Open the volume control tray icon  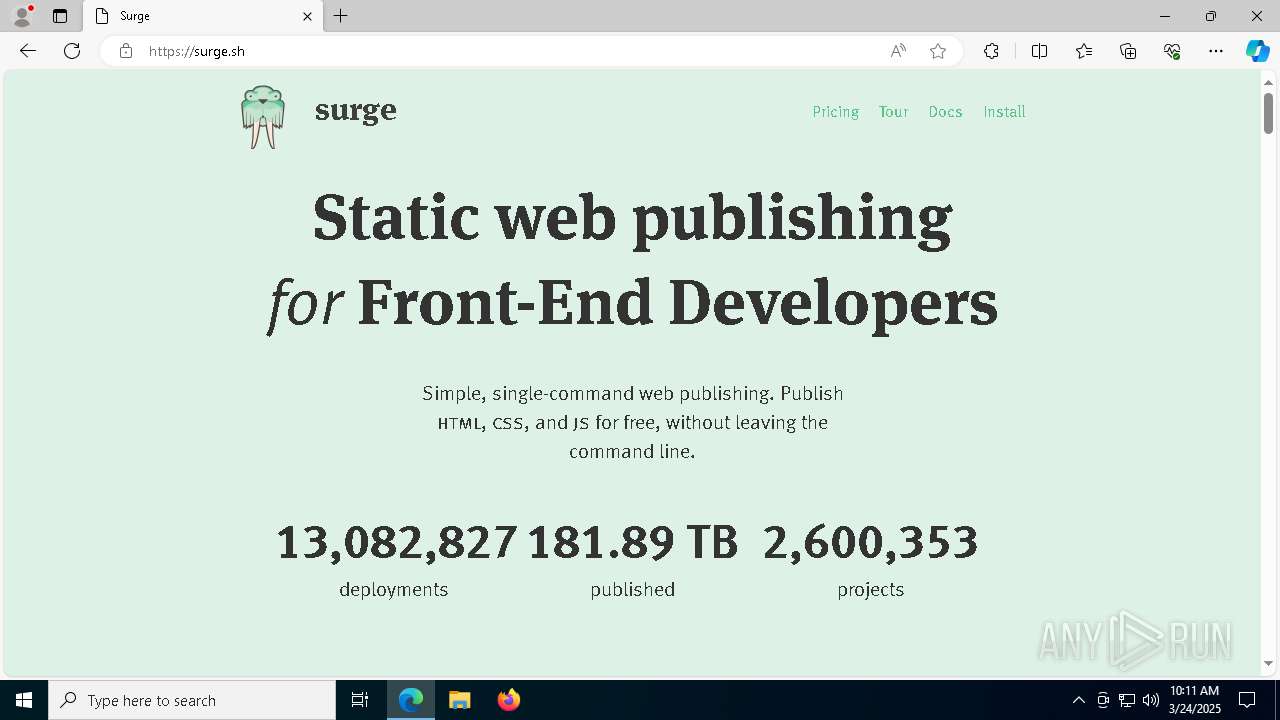(1150, 700)
